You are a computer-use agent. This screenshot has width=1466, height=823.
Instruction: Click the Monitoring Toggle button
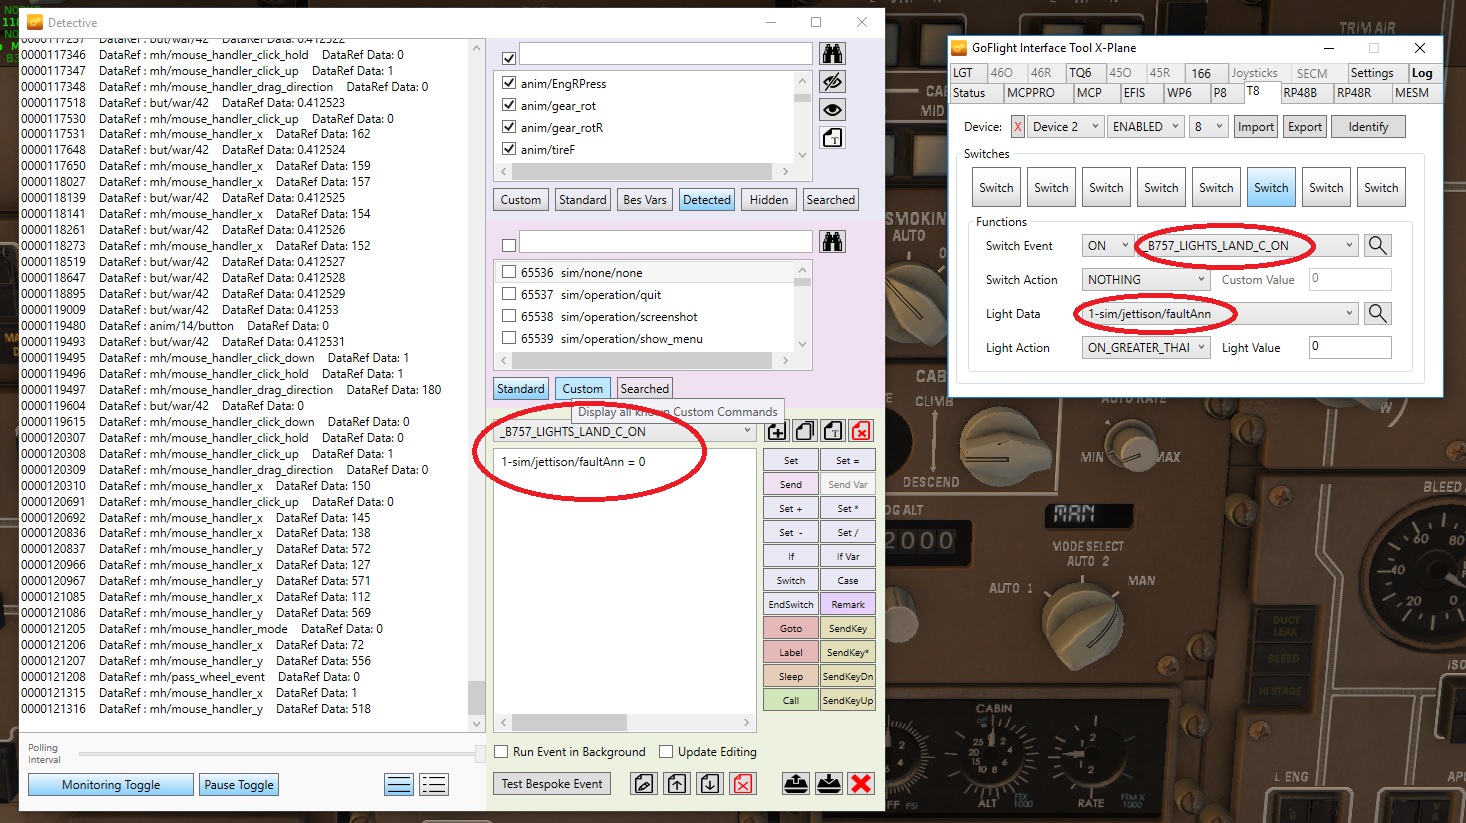click(x=111, y=785)
